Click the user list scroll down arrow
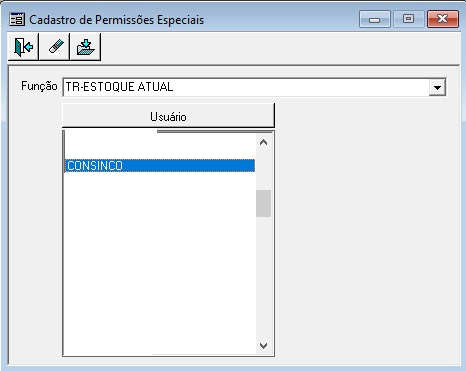Image resolution: width=466 pixels, height=371 pixels. [x=263, y=346]
